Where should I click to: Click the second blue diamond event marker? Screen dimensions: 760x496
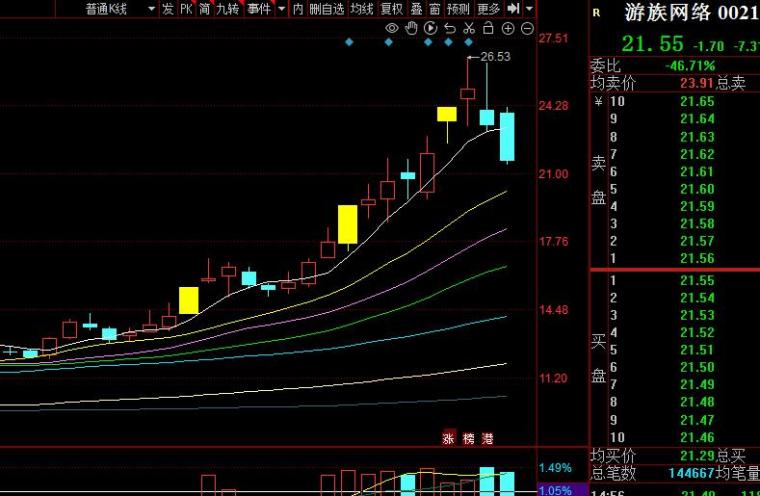[388, 42]
